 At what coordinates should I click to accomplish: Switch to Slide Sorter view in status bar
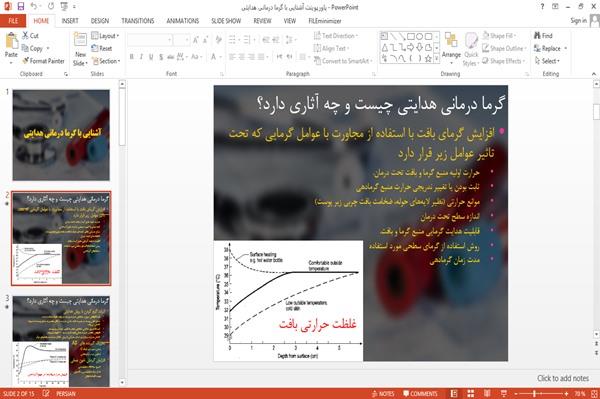(471, 393)
